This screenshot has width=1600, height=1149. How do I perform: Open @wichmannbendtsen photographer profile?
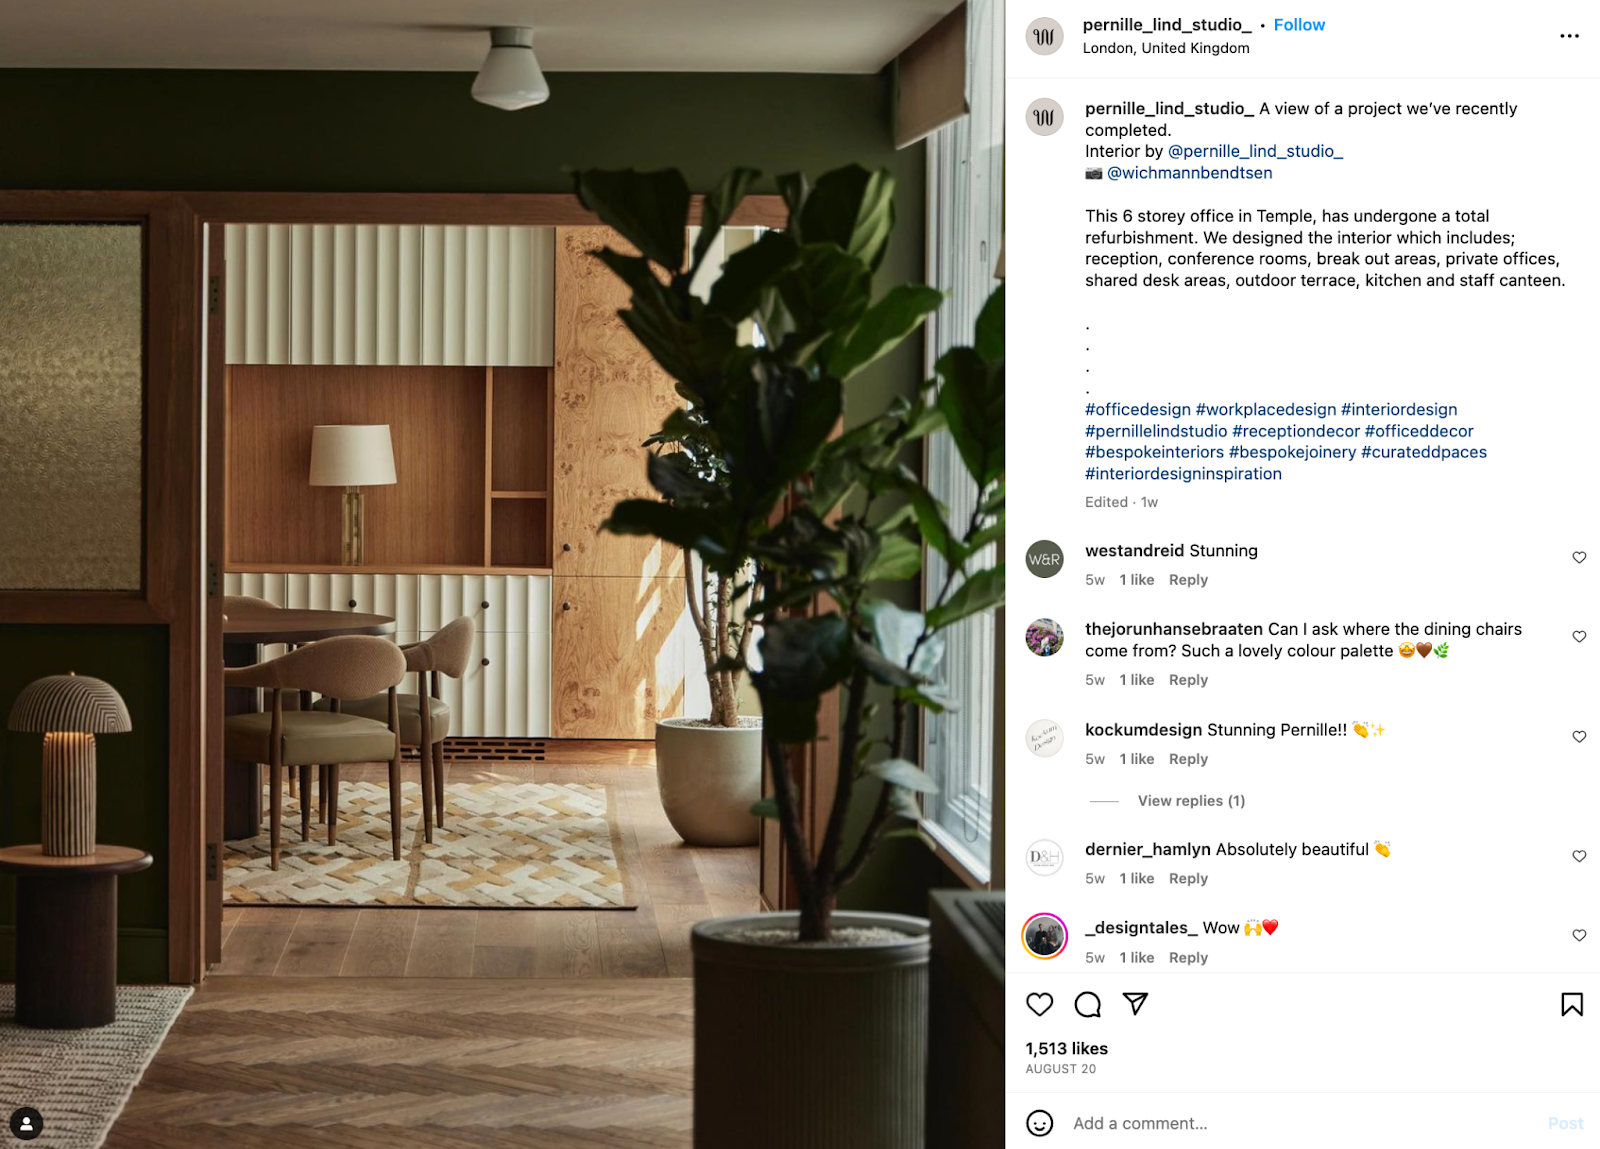click(1189, 173)
